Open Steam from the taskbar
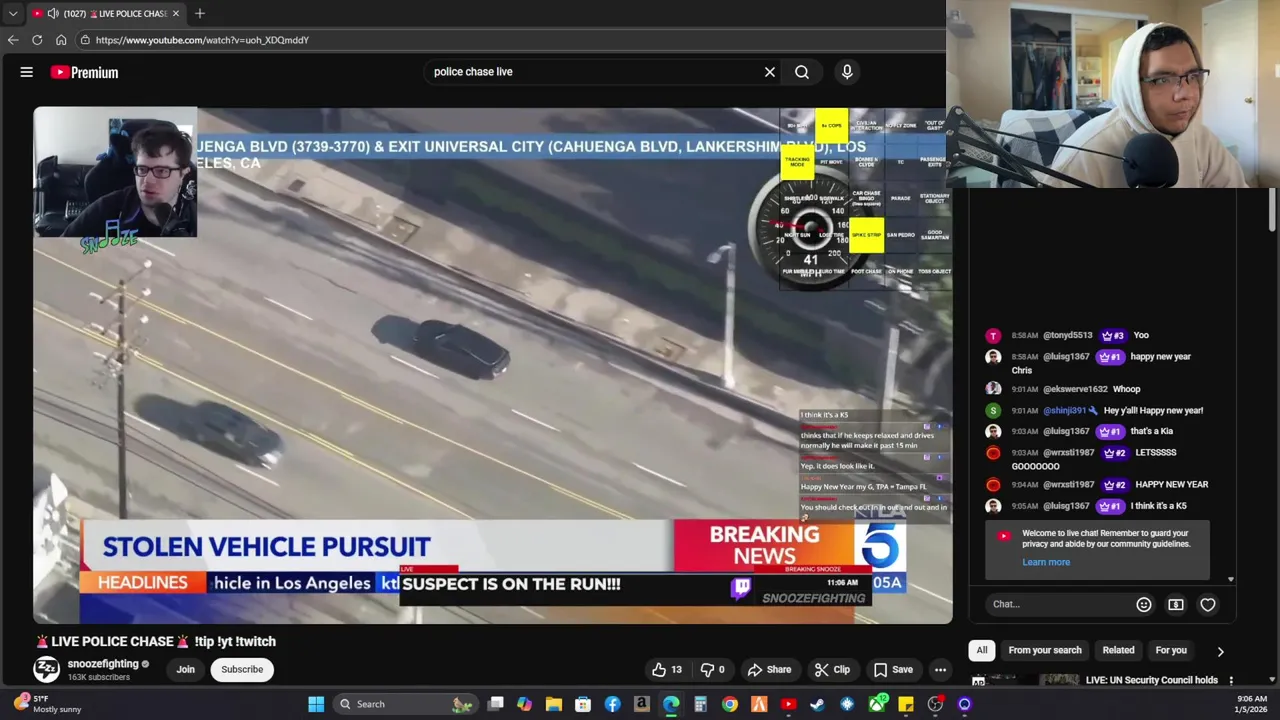 pos(817,704)
